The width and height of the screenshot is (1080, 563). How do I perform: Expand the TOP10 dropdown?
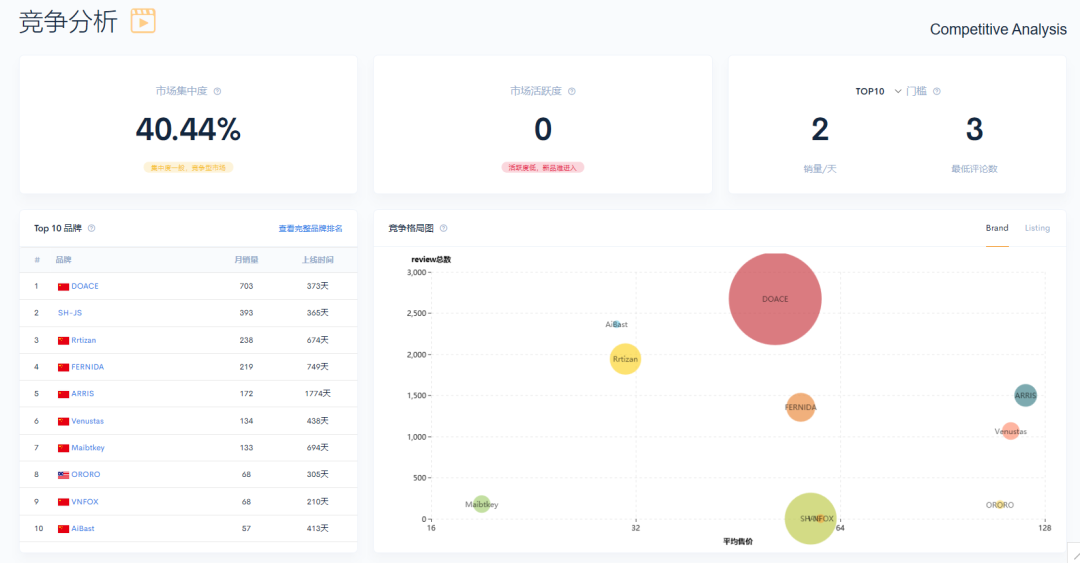tap(878, 91)
